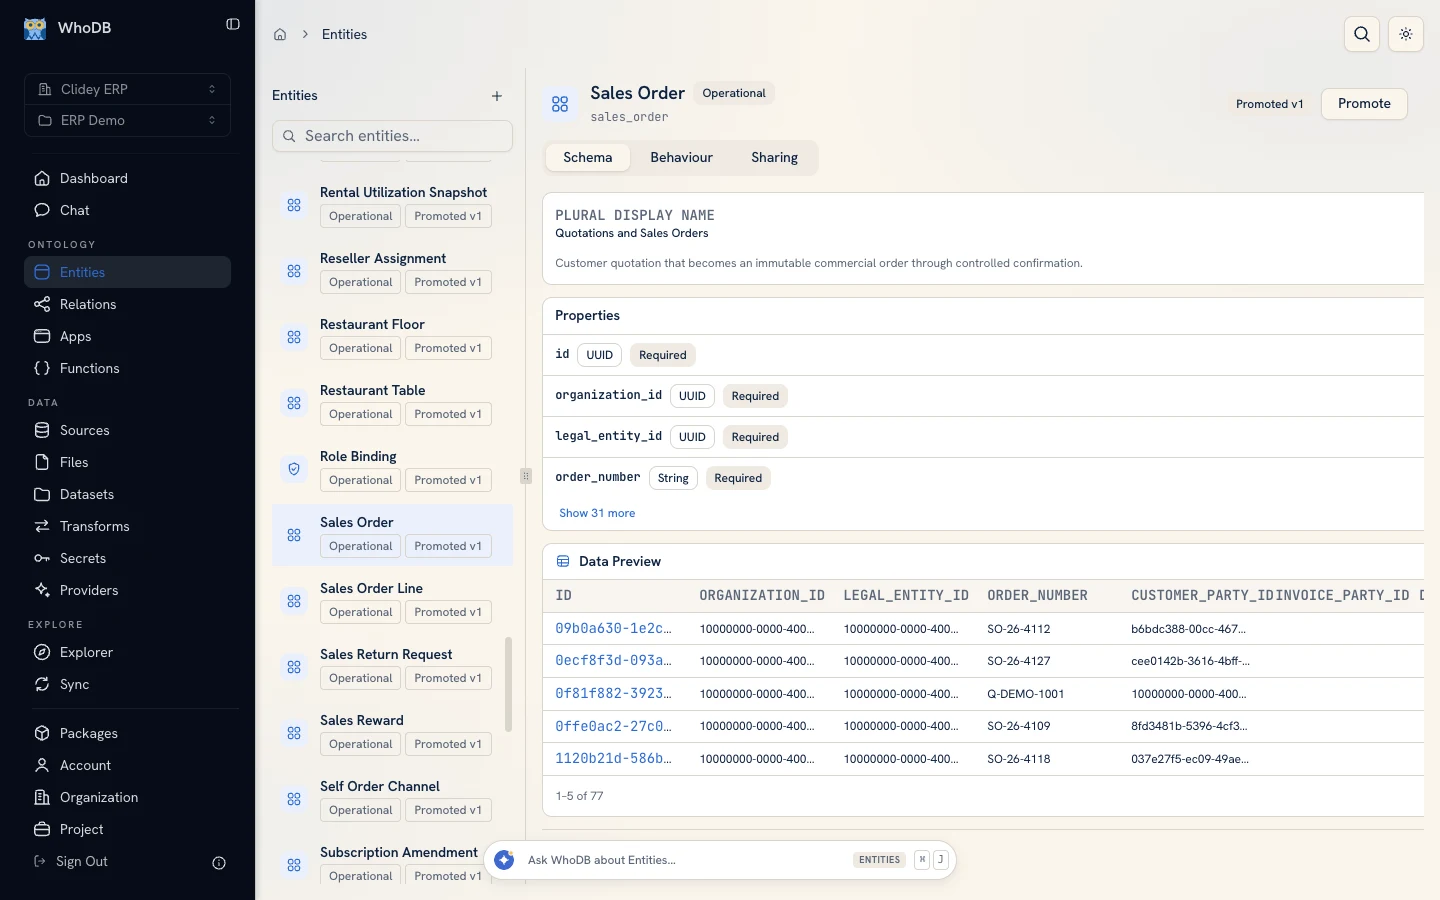Open Packages in the sidebar
This screenshot has height=900, width=1440.
tap(128, 733)
